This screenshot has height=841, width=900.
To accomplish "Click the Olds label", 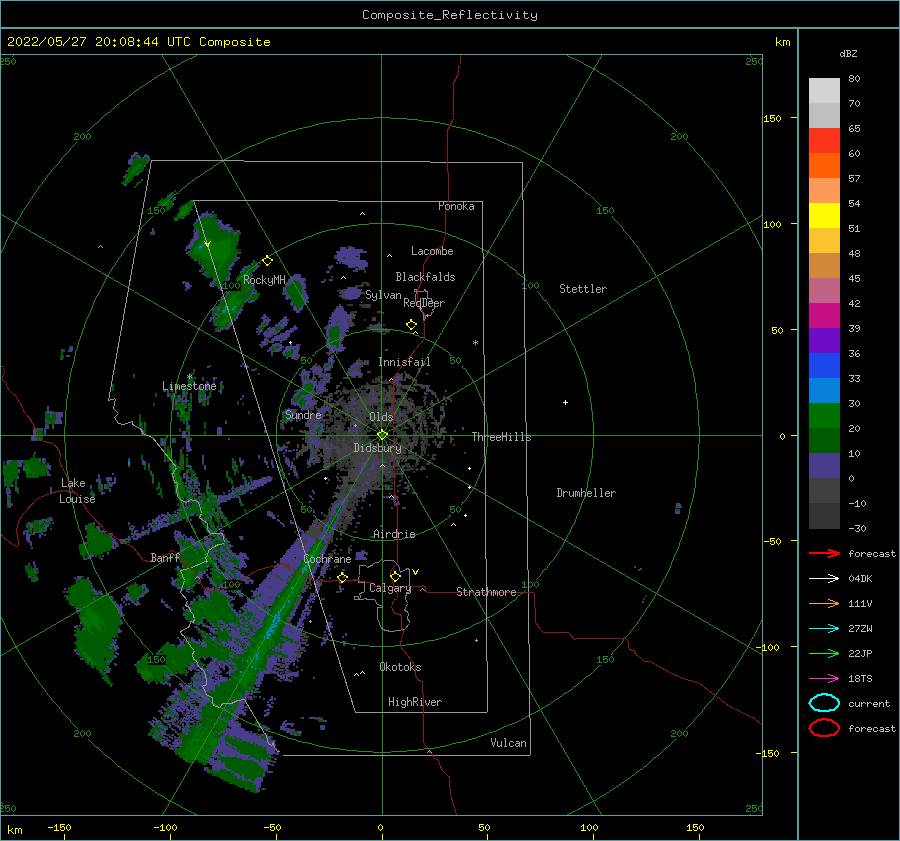I will [x=381, y=417].
